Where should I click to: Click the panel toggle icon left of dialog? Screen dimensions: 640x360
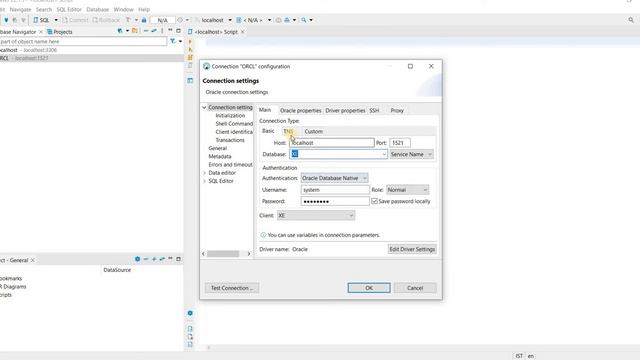point(190,80)
